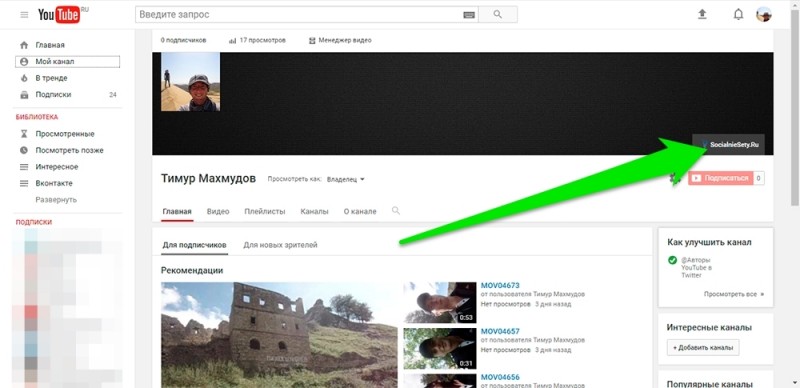Click the channel profile photo
800x388 pixels.
190,82
